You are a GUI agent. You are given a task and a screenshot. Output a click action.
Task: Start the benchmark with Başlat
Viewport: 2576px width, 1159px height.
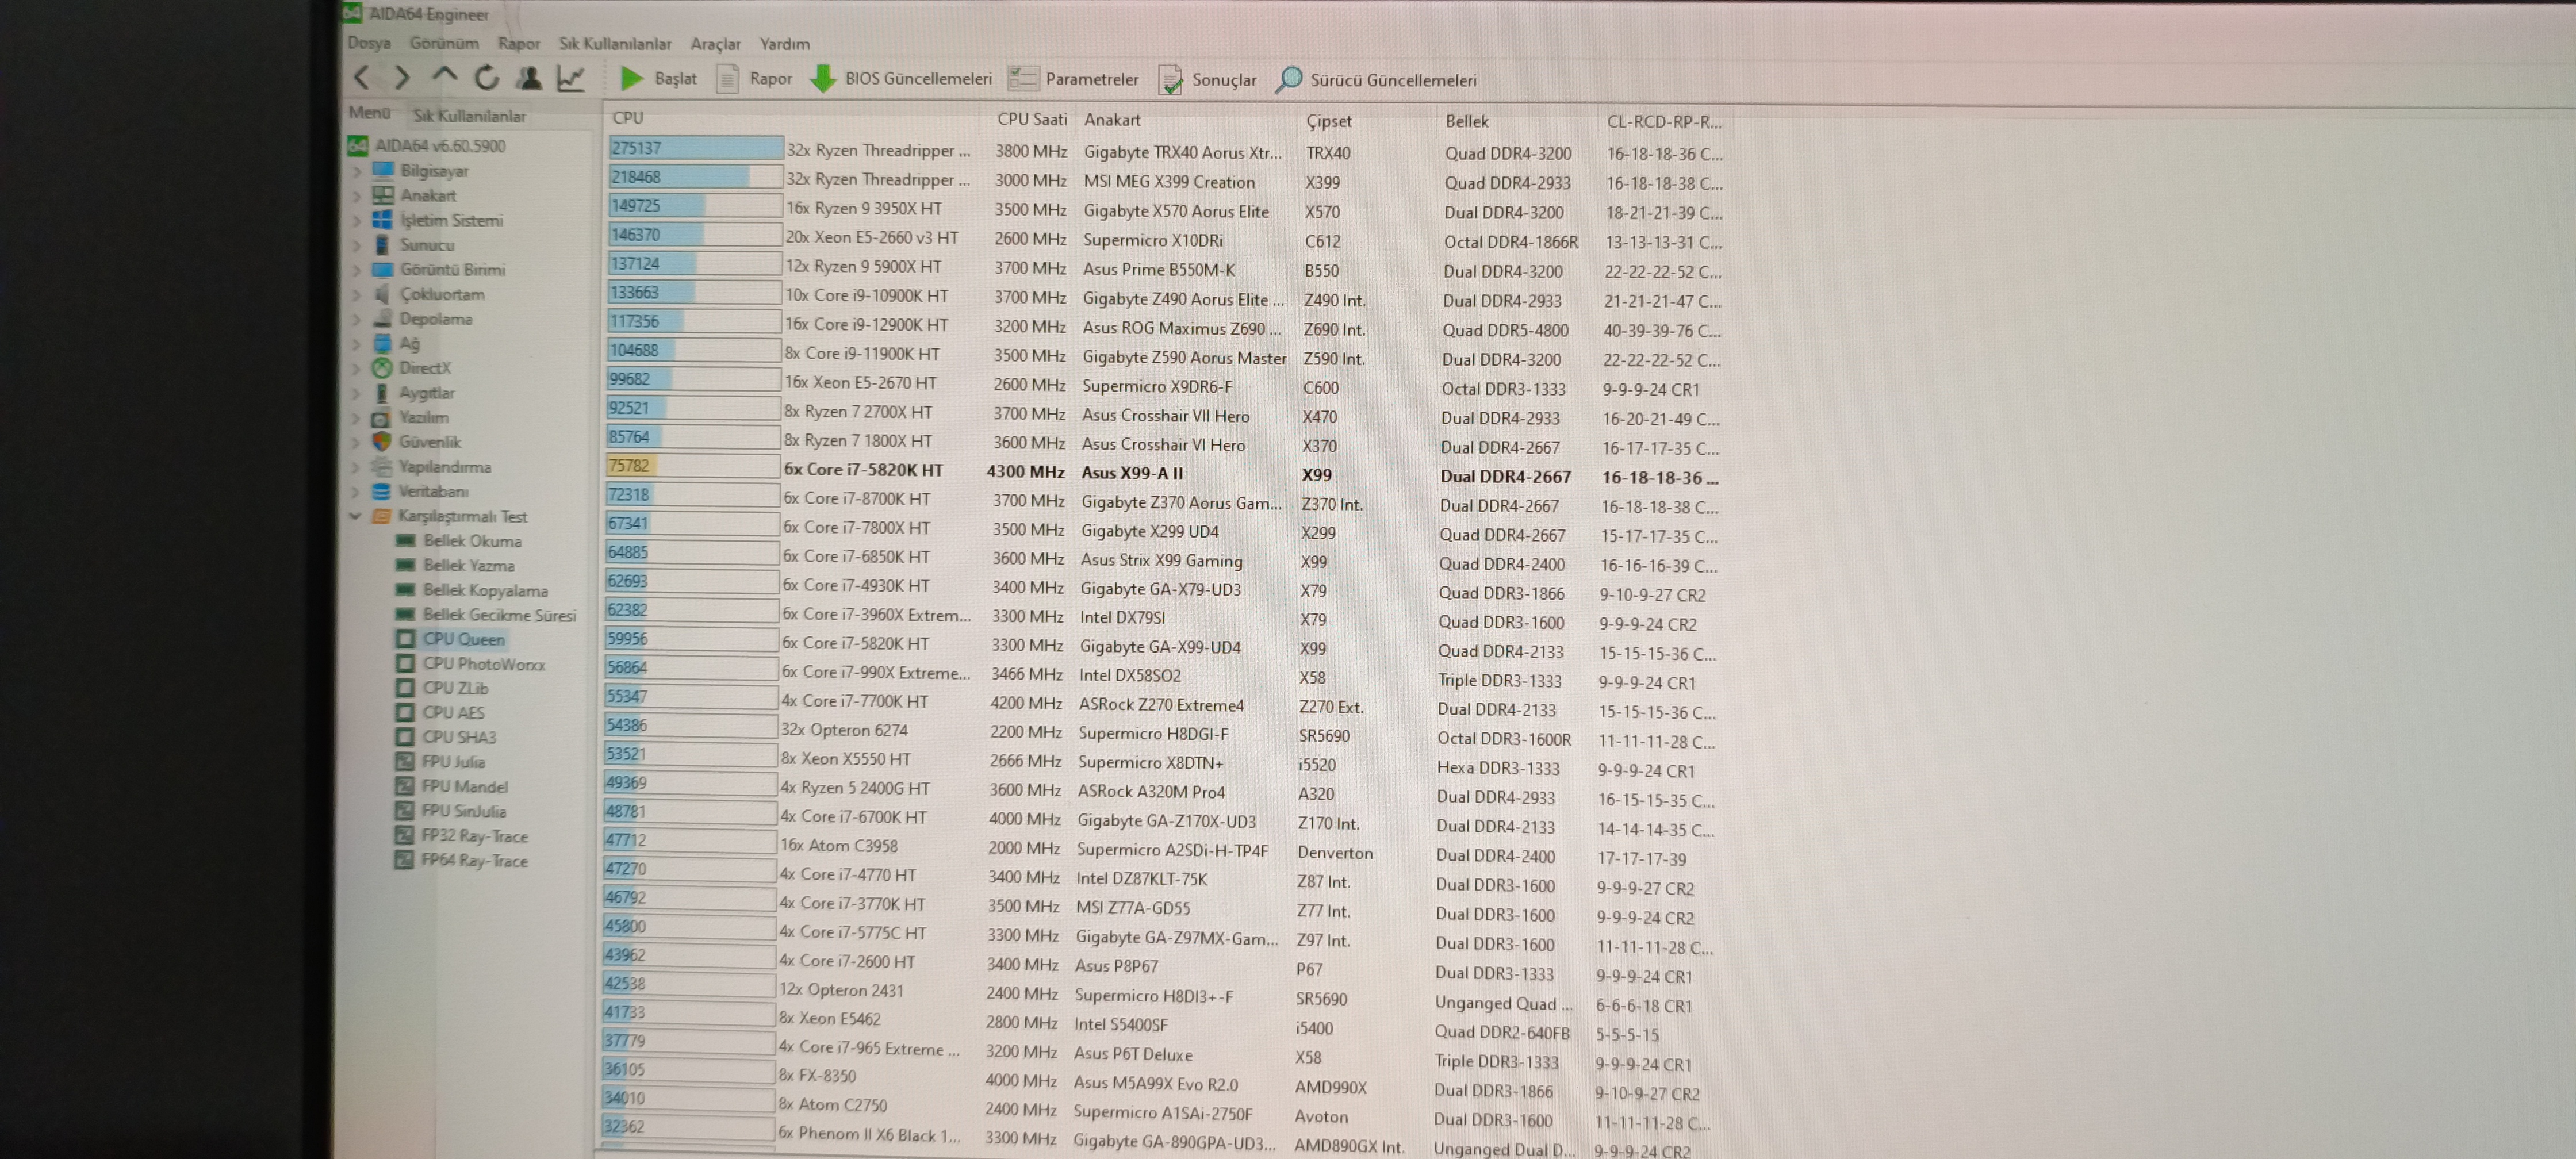pos(658,78)
